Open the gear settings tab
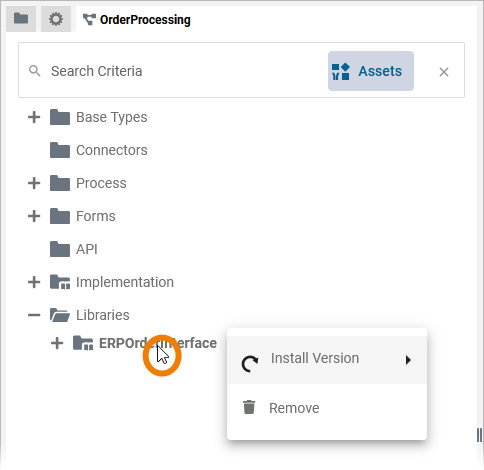The width and height of the screenshot is (484, 470). [x=56, y=19]
